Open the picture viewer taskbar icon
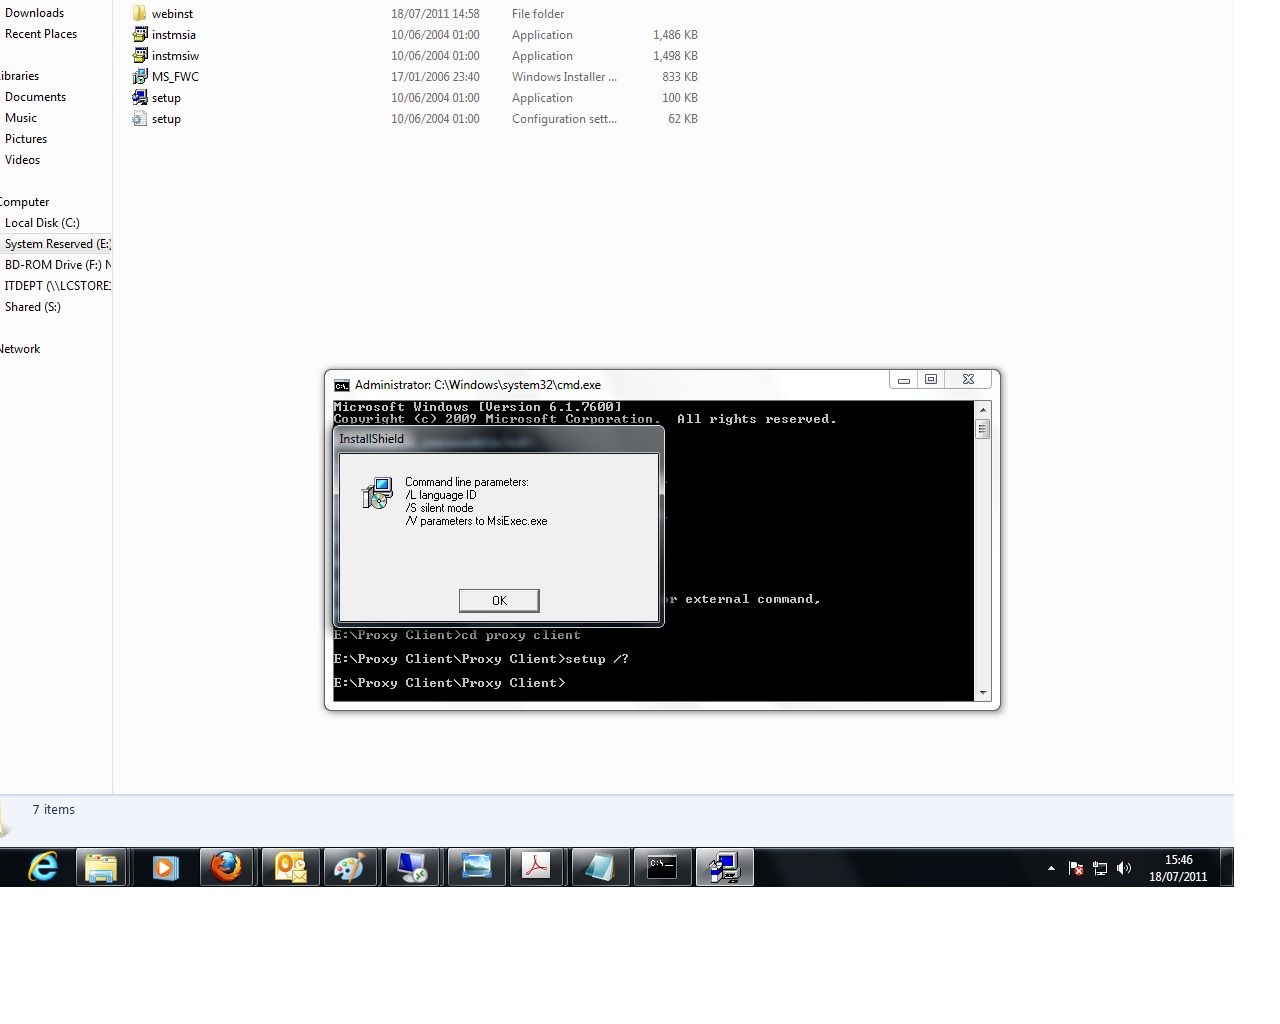 (x=476, y=867)
